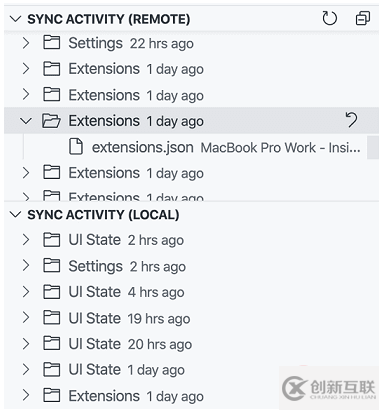The height and width of the screenshot is (410, 379).
Task: Collapse the Sync Activity (Remote) section chevron
Action: [15, 19]
